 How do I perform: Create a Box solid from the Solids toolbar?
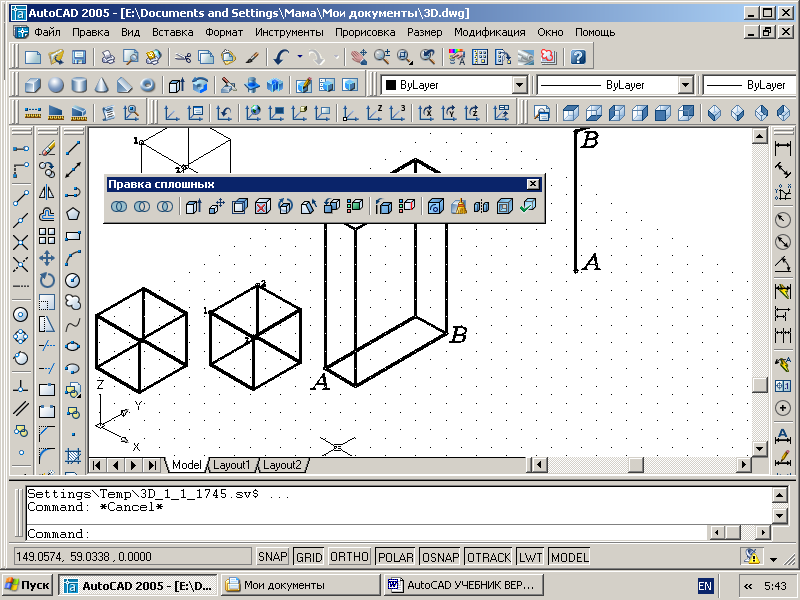[x=33, y=85]
